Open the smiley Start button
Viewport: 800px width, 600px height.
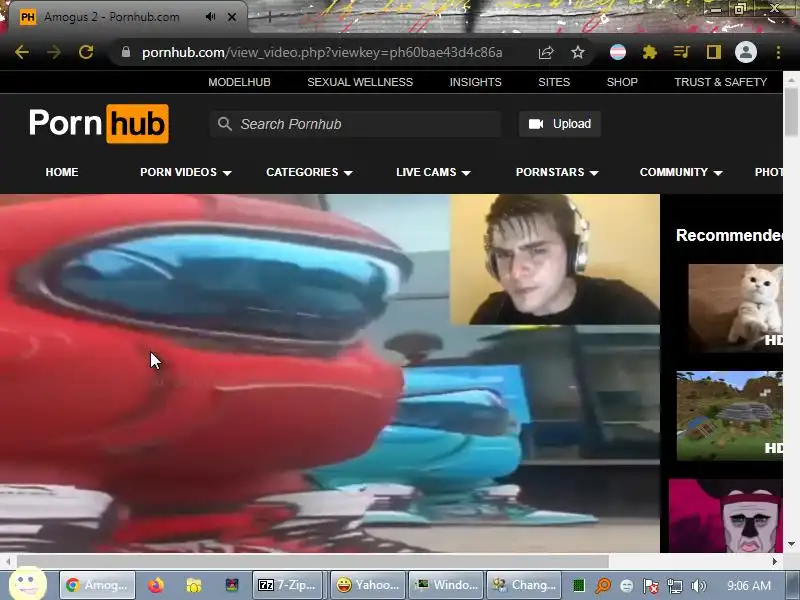click(28, 584)
